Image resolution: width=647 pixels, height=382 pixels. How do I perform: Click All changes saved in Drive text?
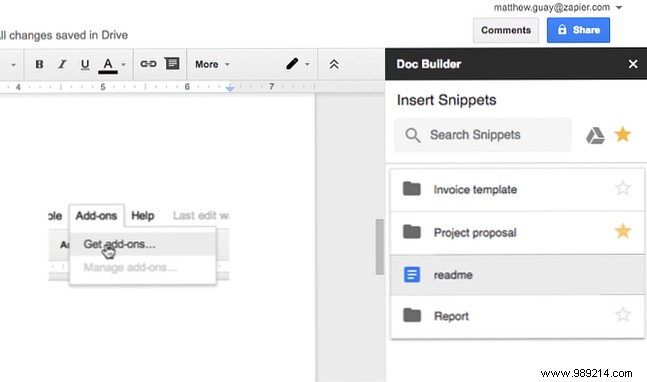click(x=63, y=35)
